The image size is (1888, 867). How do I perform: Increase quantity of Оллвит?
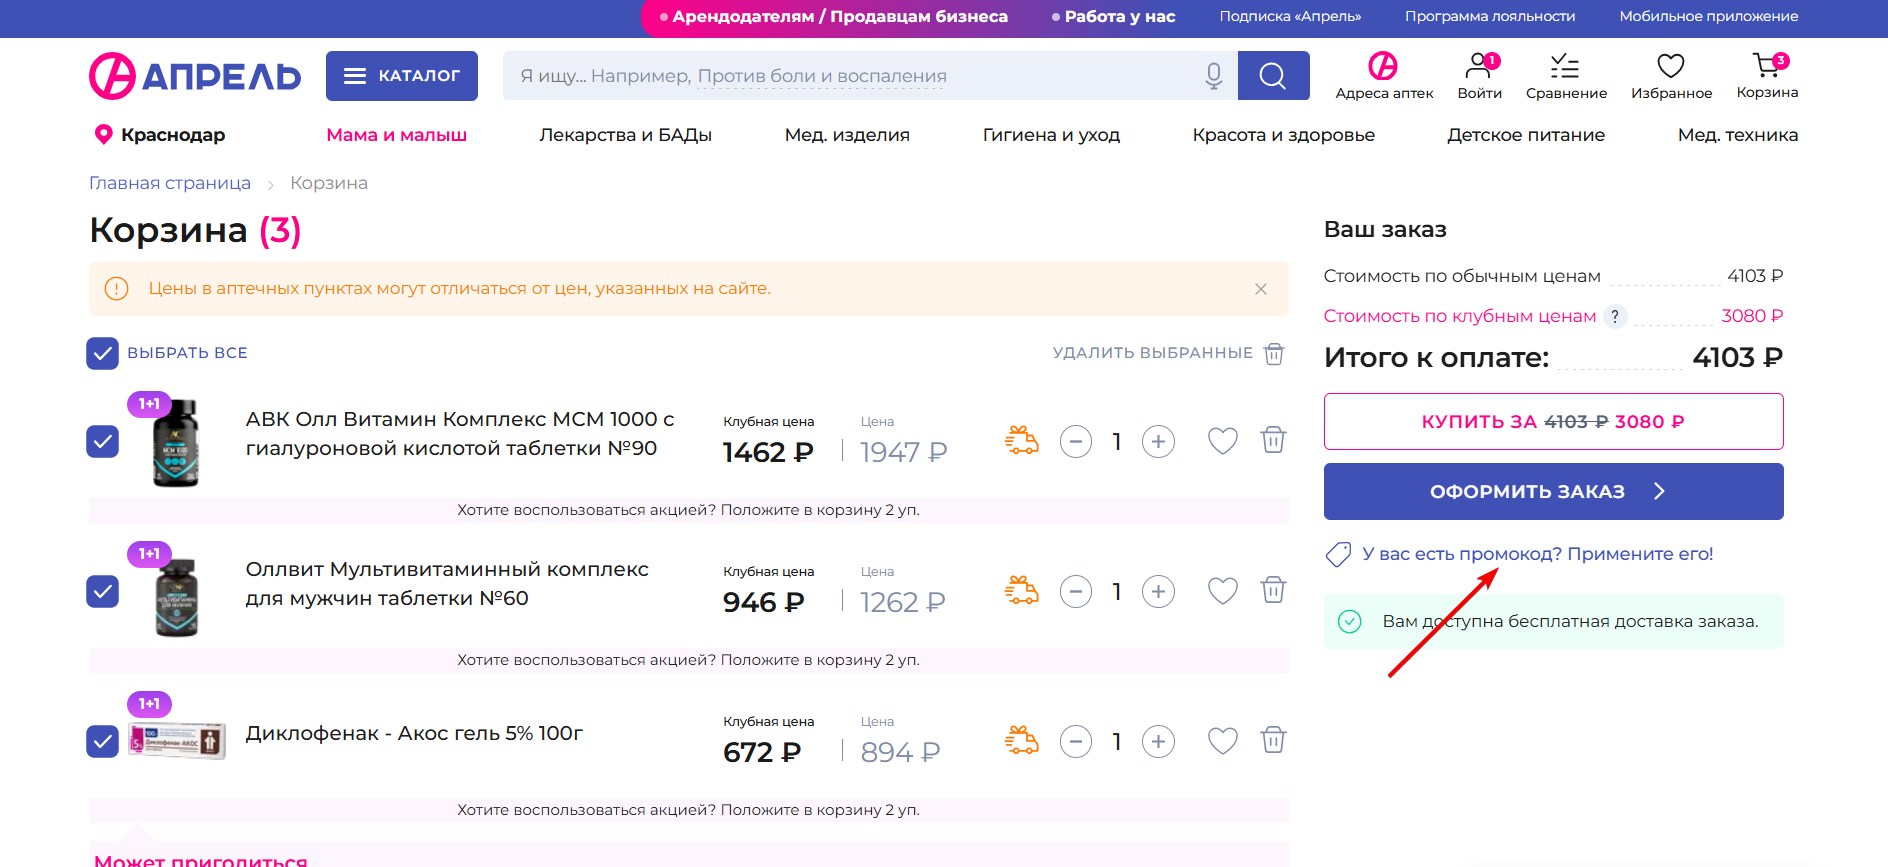coord(1158,591)
